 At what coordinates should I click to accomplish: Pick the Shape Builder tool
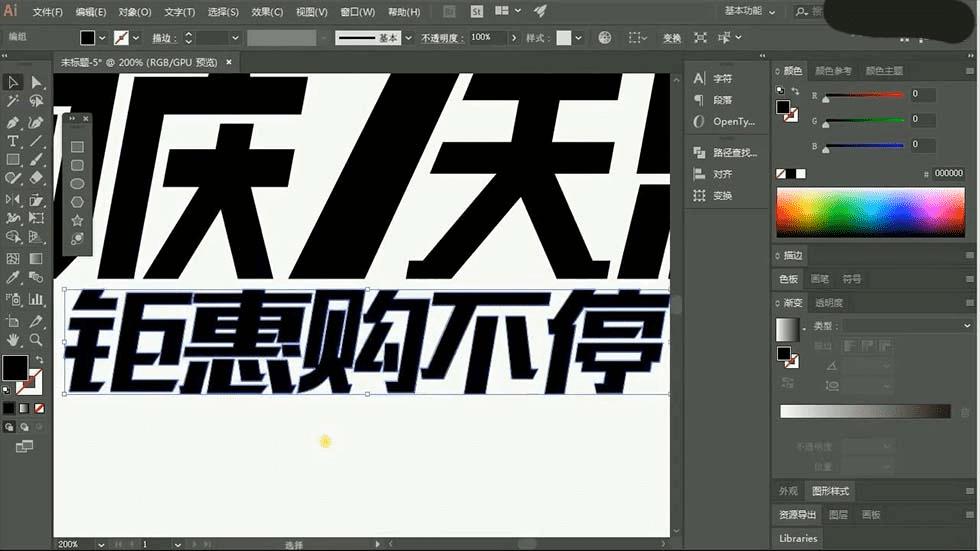(12, 237)
